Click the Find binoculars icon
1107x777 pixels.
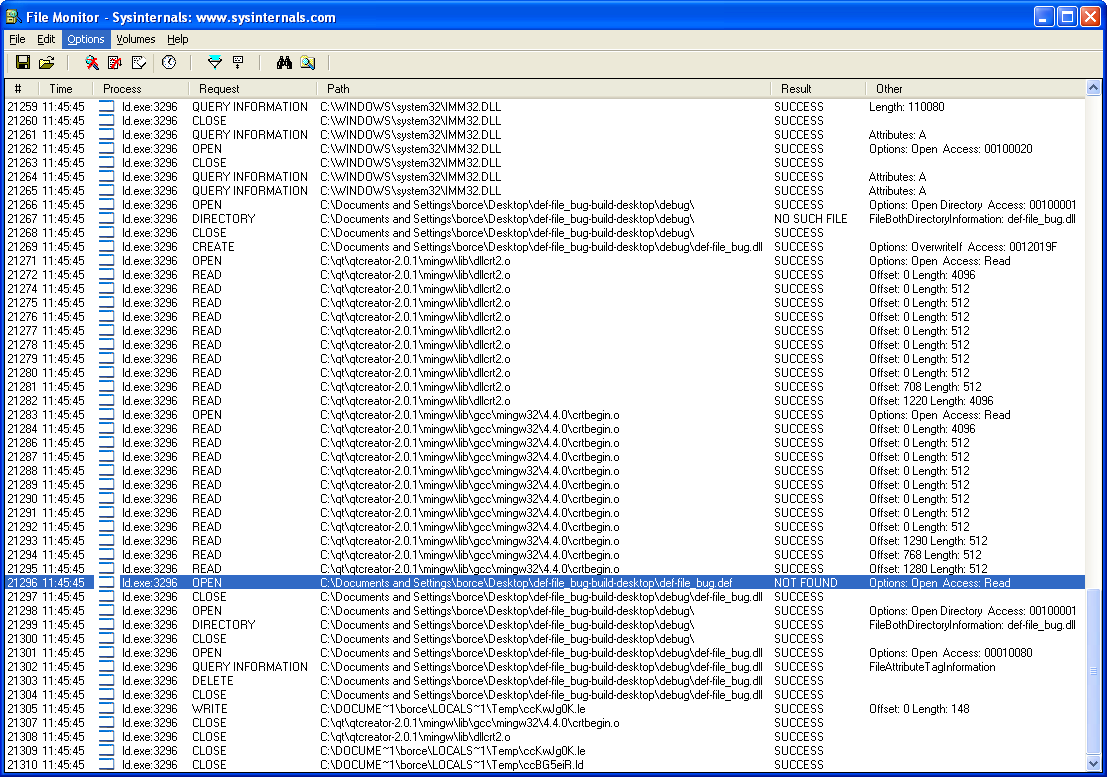[x=284, y=63]
